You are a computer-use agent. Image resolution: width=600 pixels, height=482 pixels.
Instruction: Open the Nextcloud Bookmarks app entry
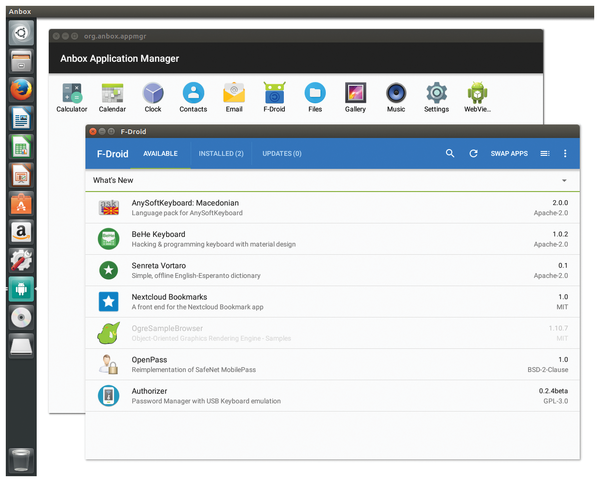click(x=332, y=302)
